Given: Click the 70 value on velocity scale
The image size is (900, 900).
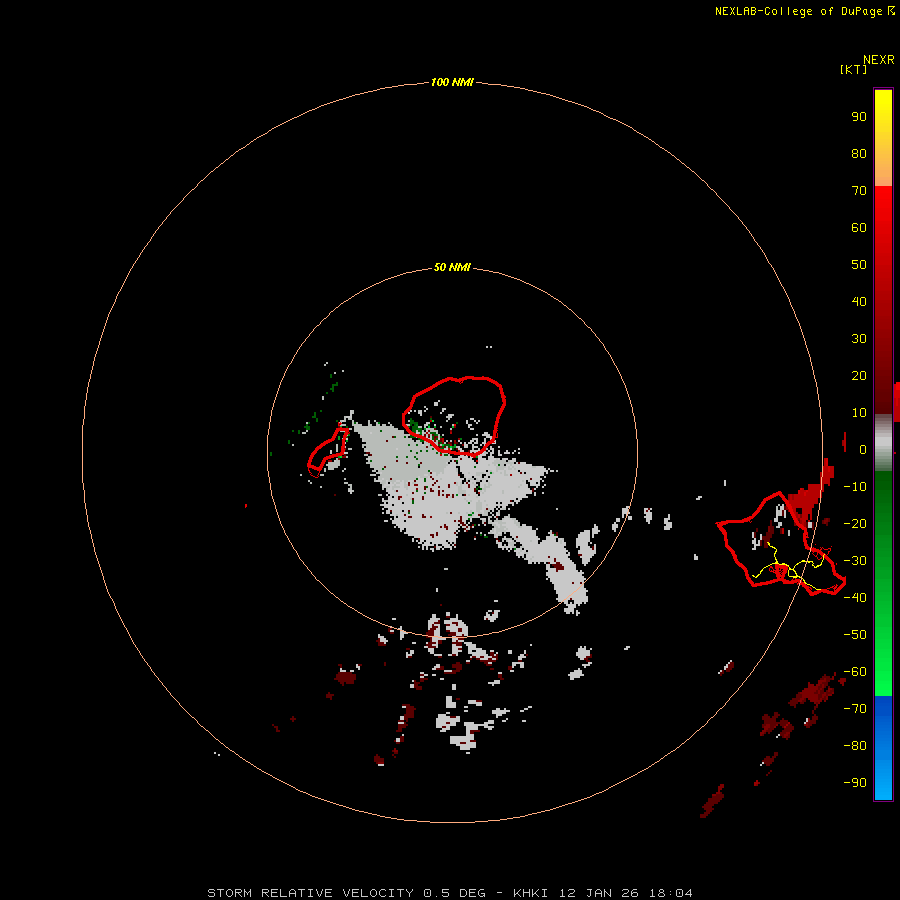Looking at the screenshot, I should point(859,191).
